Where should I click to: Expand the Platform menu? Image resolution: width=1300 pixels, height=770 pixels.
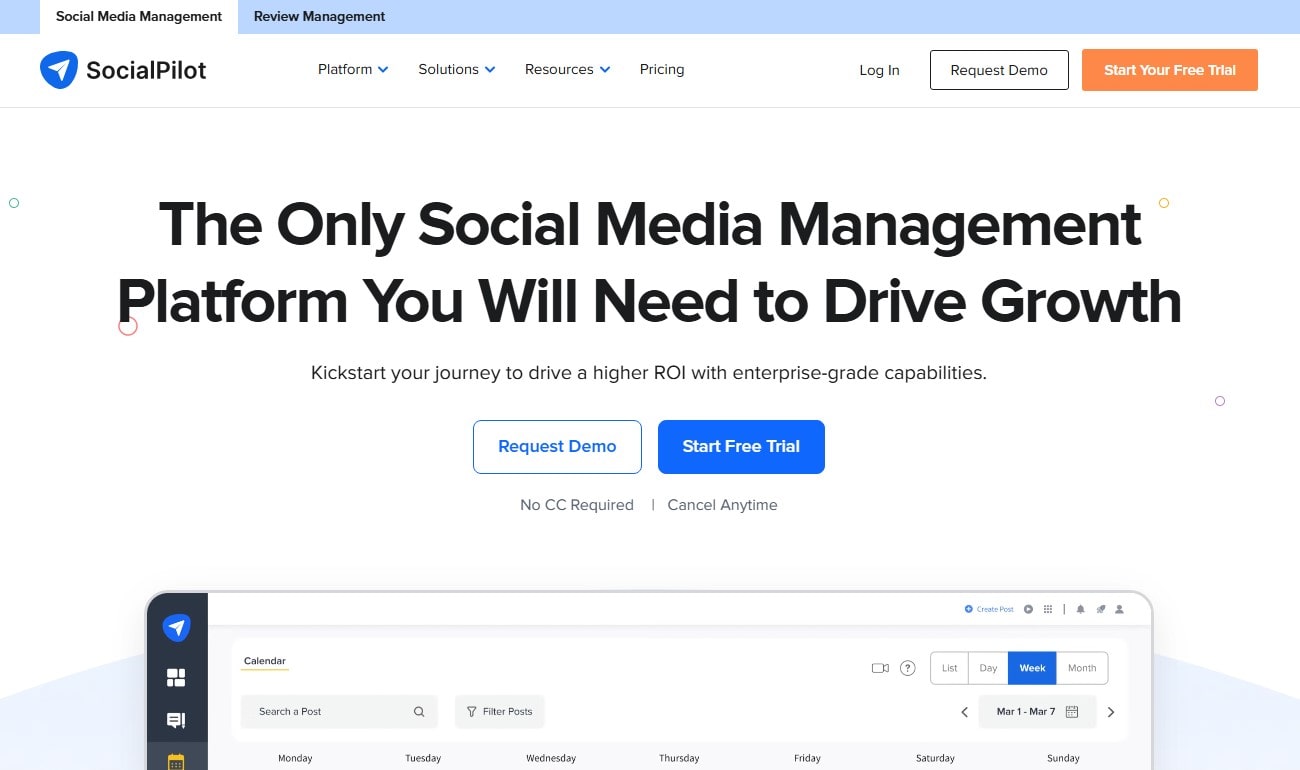pos(353,69)
